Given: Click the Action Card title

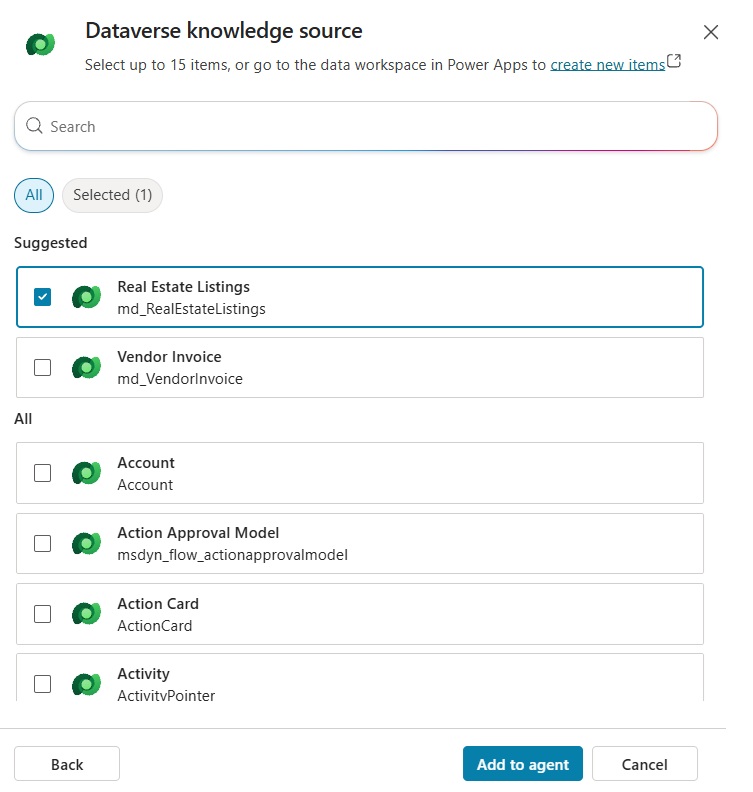Looking at the screenshot, I should tap(158, 604).
